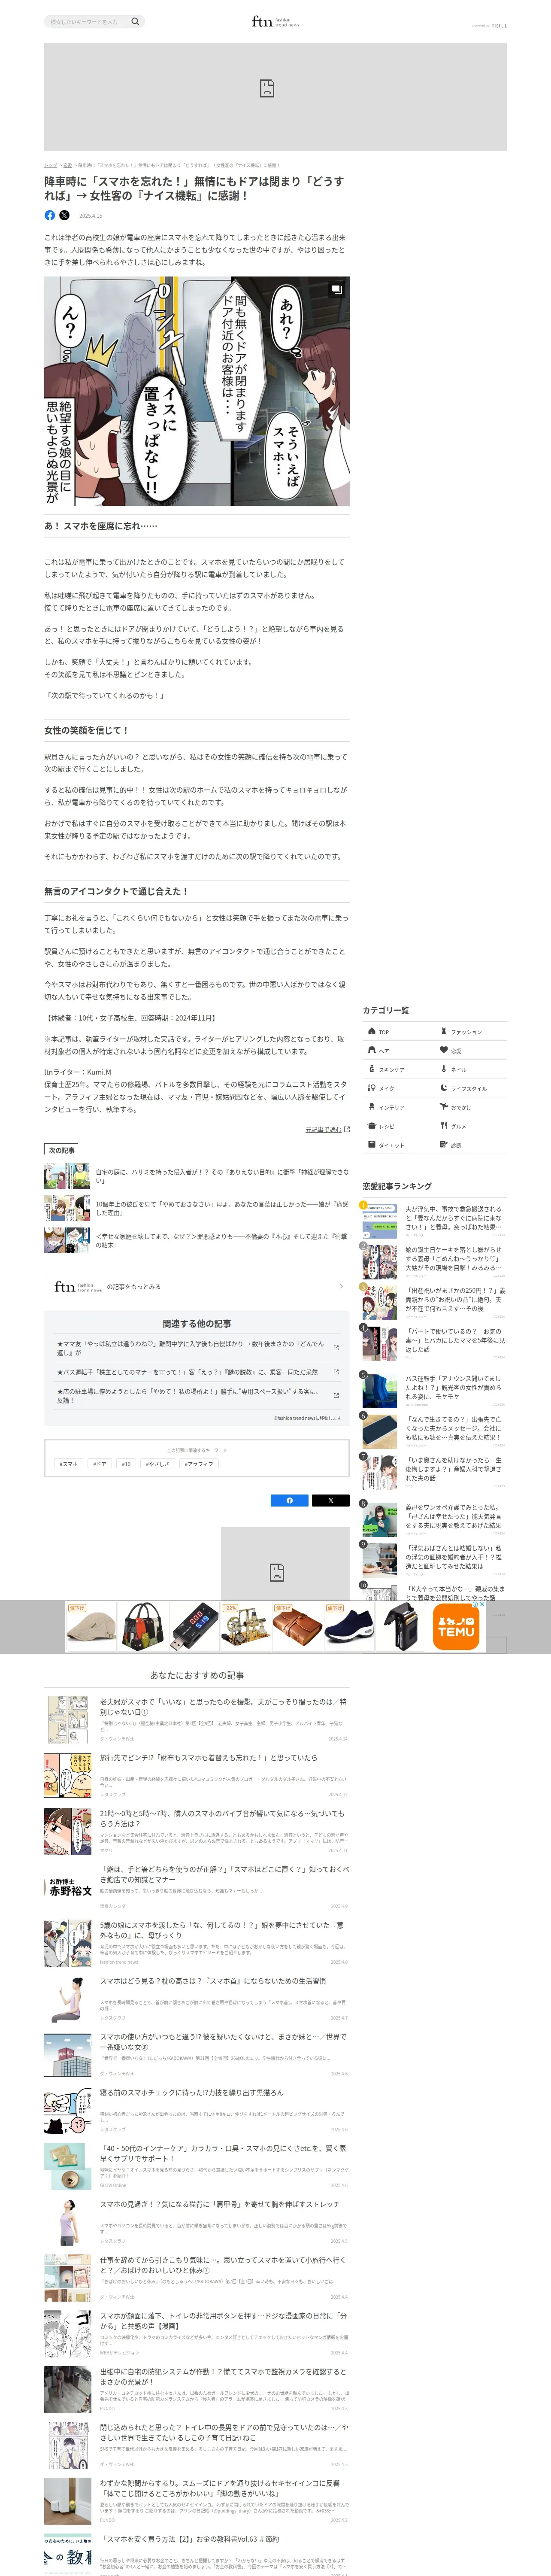
Task: Open recommended article 旅行先でピンチ 財布もスマホも
Action: click(197, 1776)
